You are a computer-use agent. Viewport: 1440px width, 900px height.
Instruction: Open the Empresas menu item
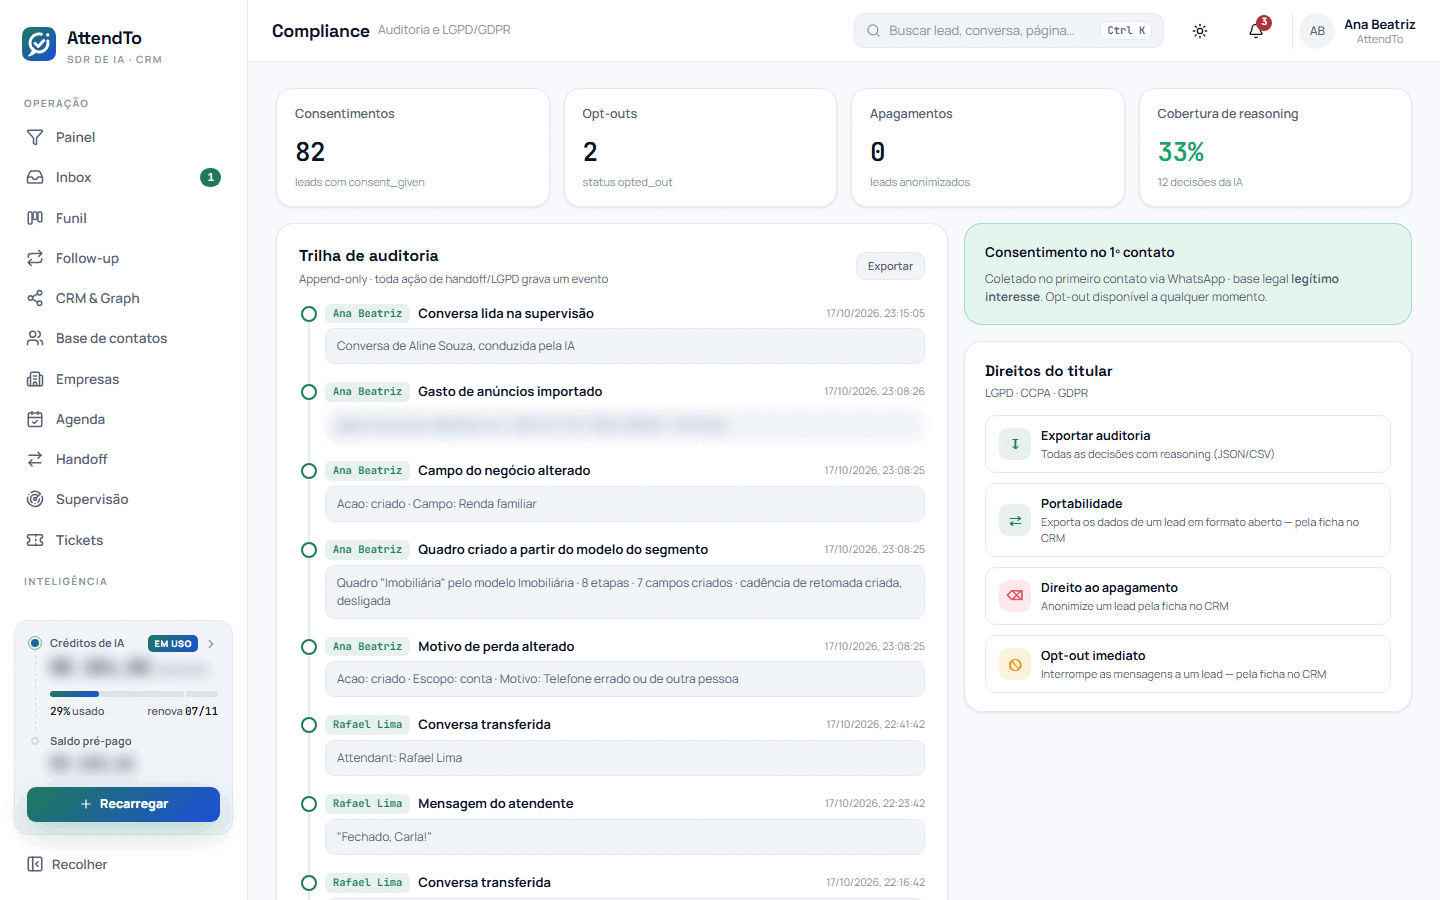coord(124,379)
